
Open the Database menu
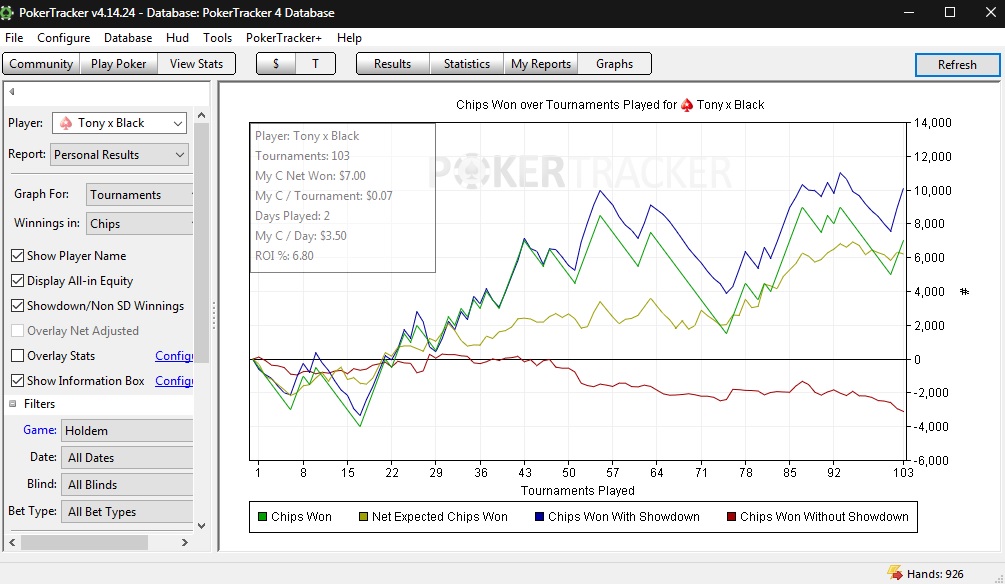tap(128, 38)
